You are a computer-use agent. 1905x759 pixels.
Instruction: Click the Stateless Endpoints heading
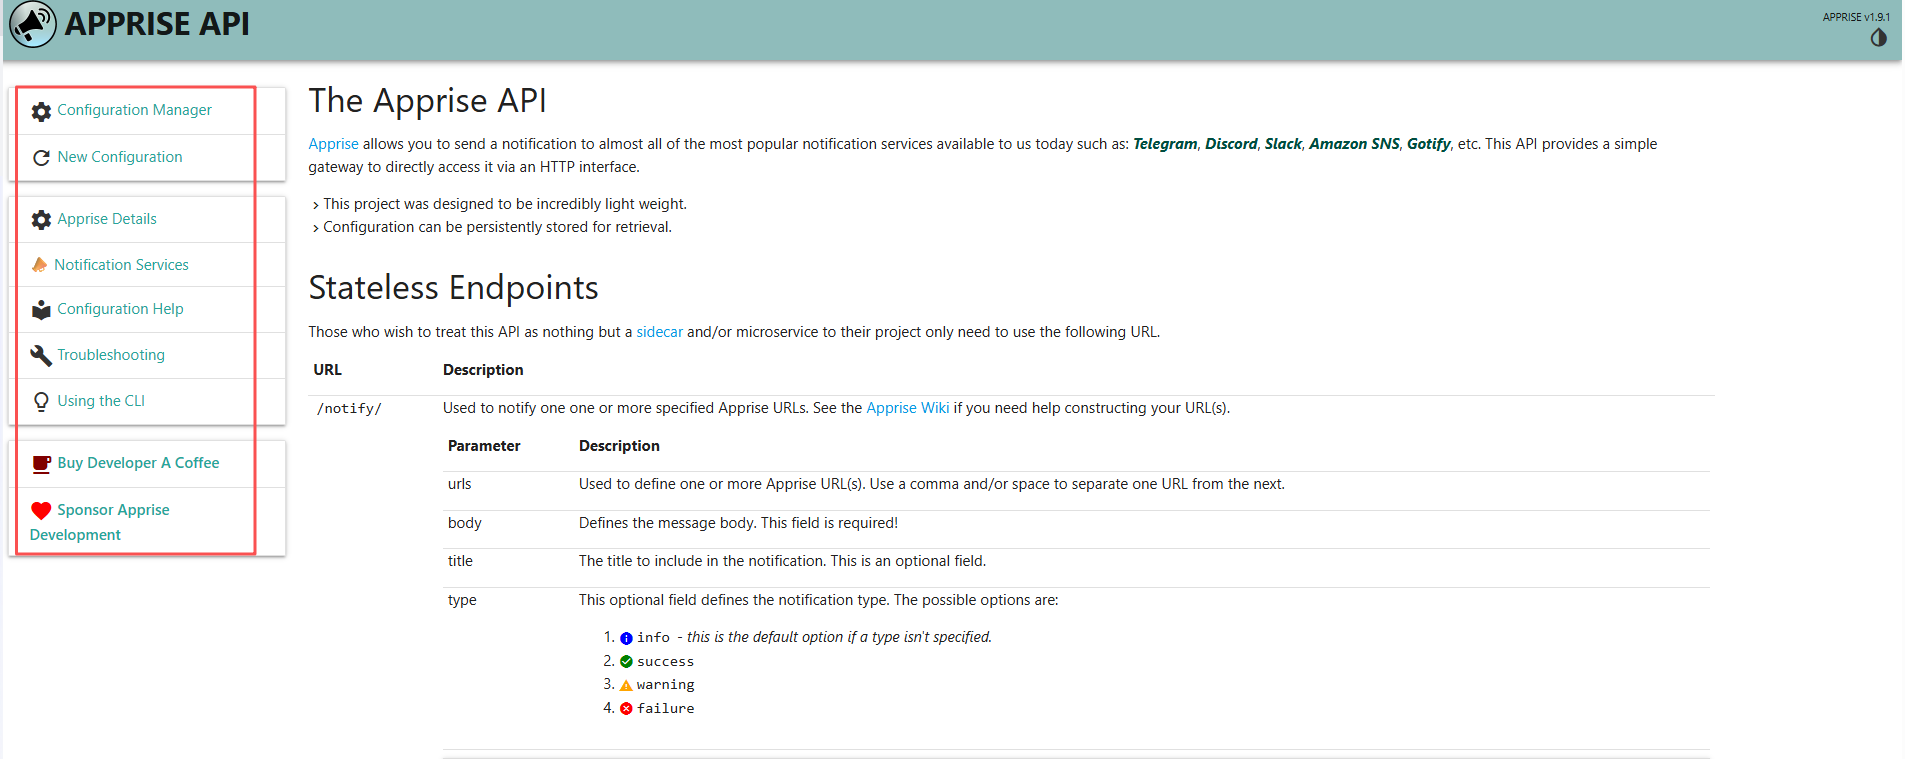pos(453,288)
